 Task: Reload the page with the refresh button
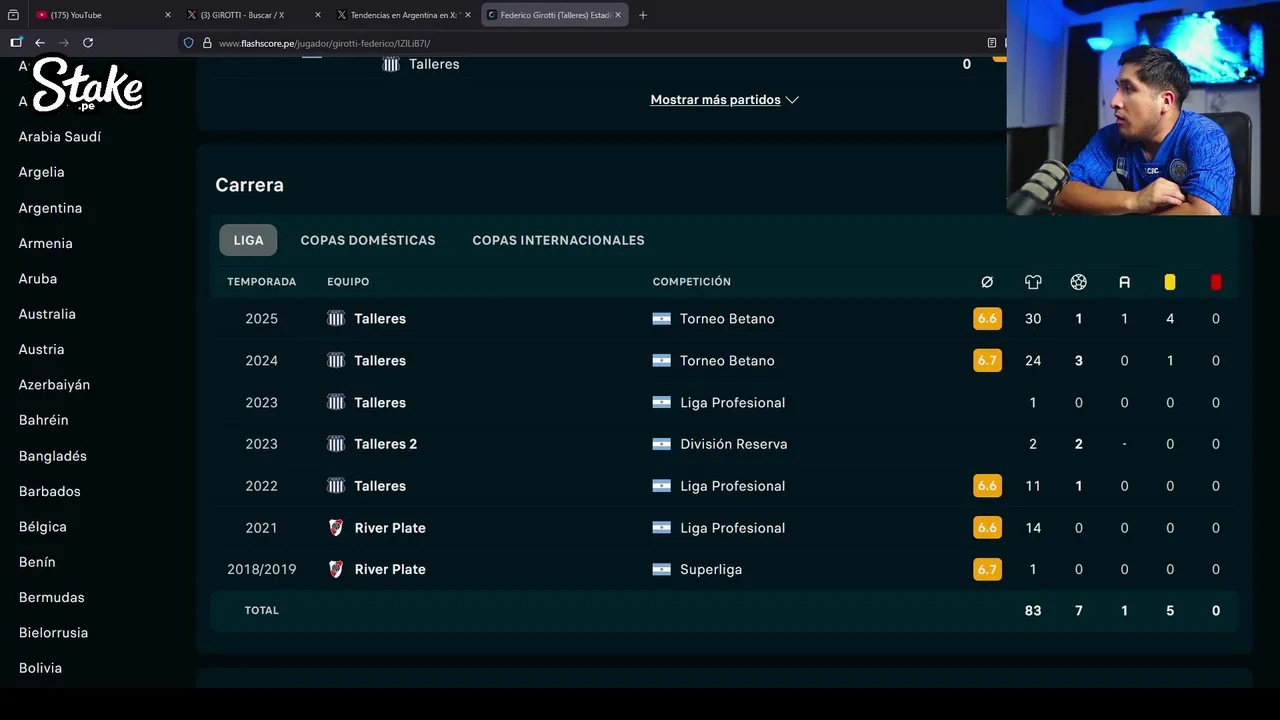click(x=88, y=43)
